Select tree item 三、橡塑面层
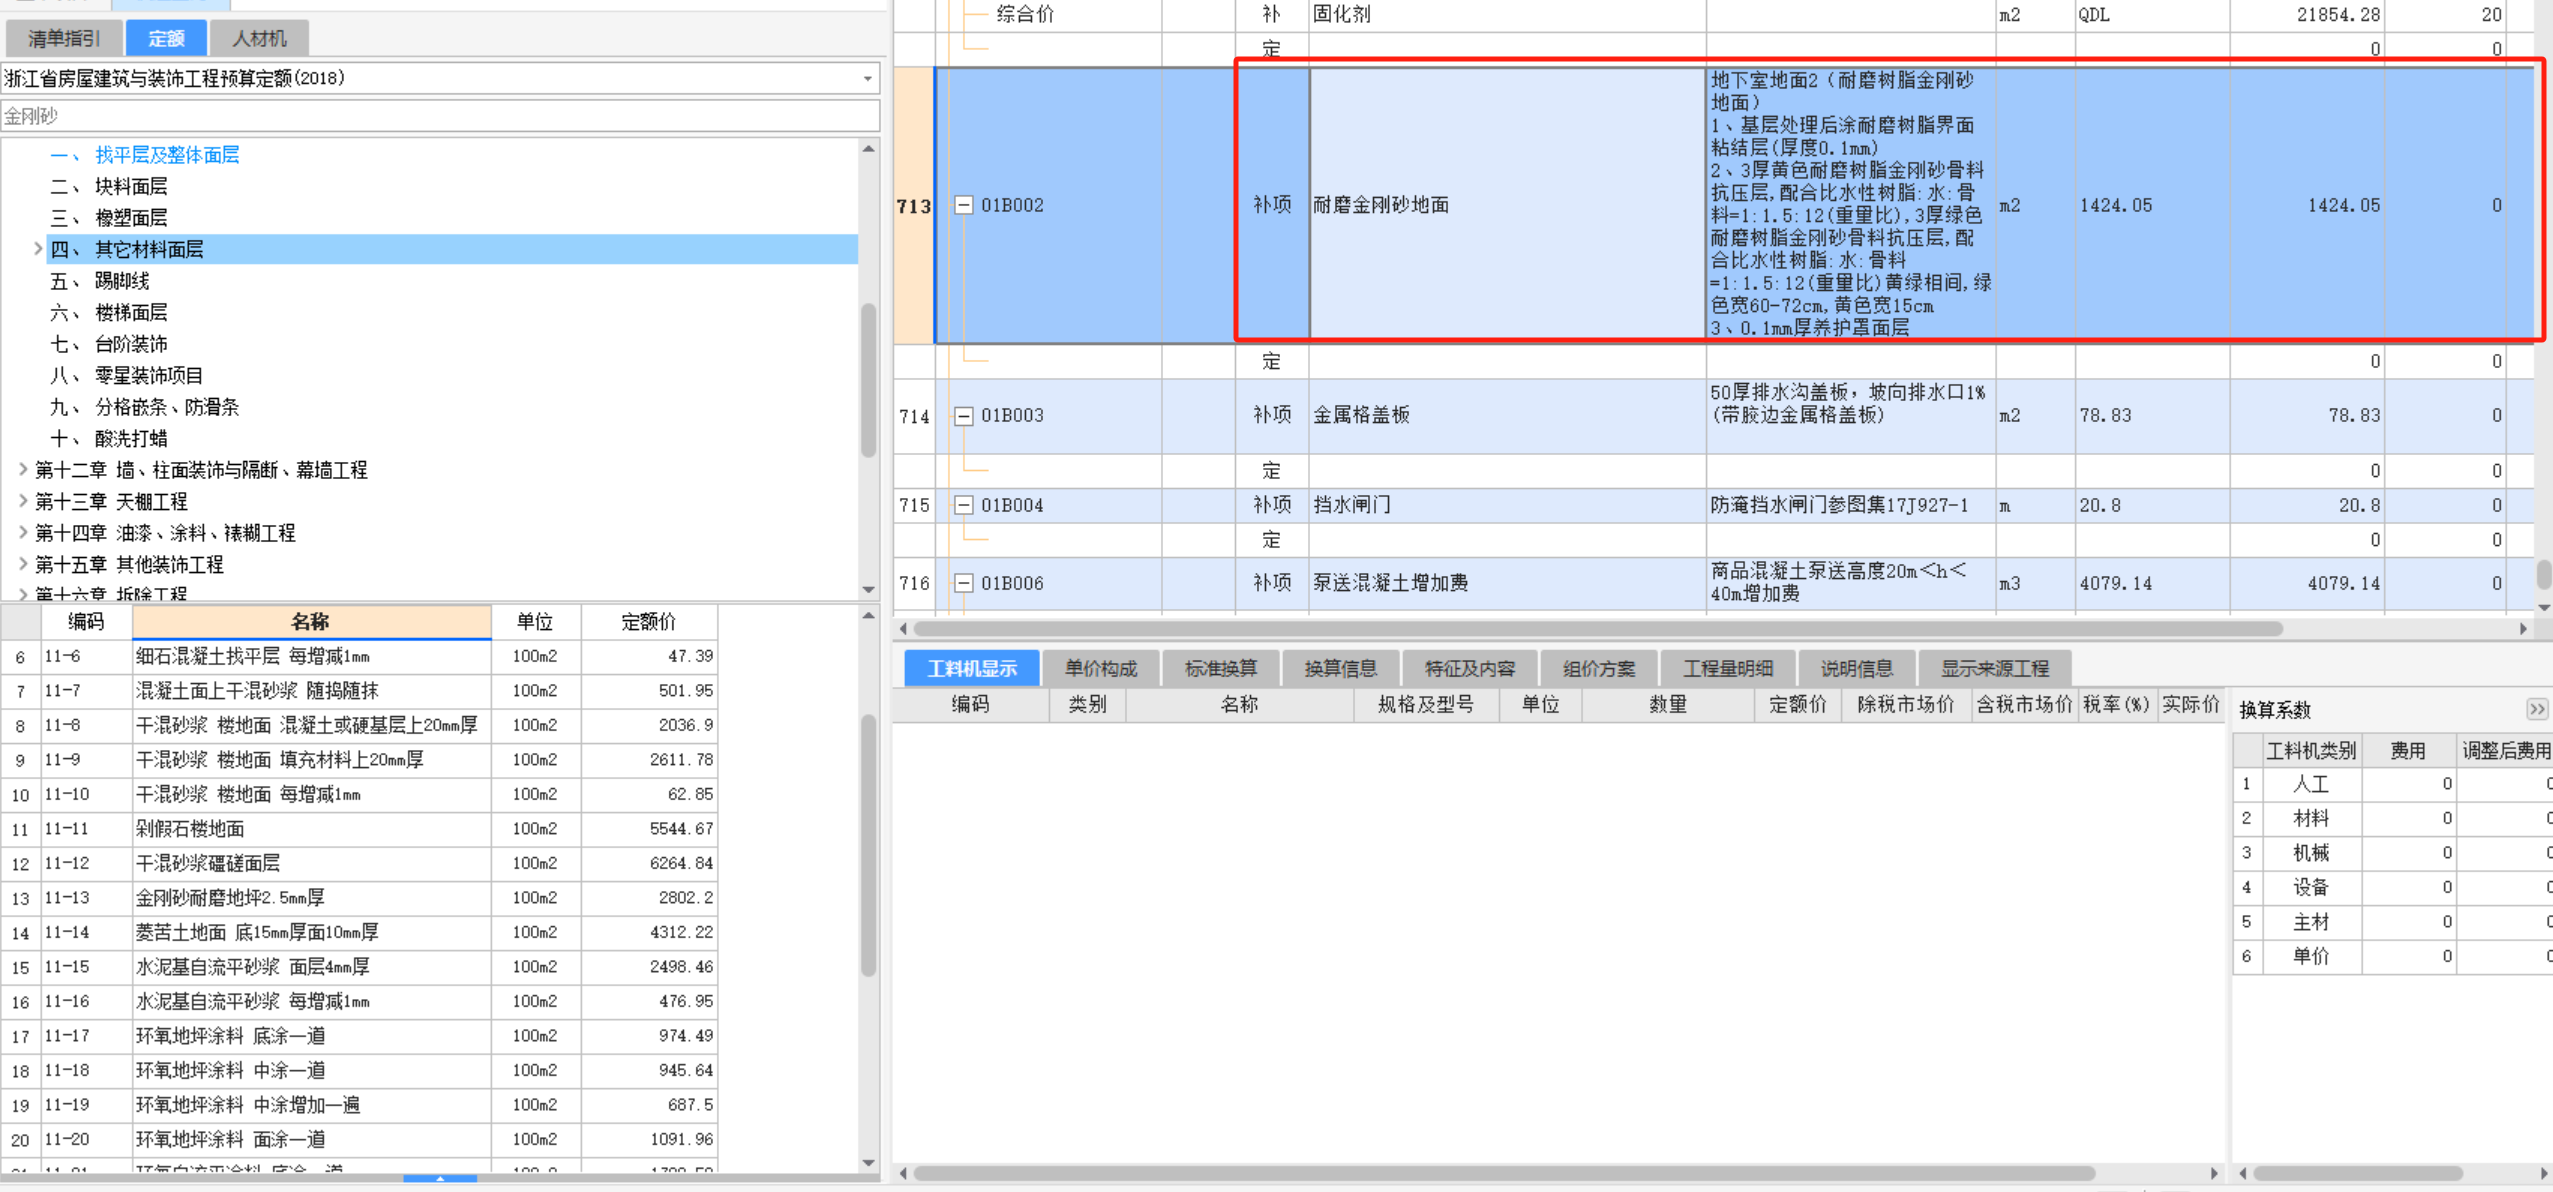2553x1192 pixels. (109, 218)
